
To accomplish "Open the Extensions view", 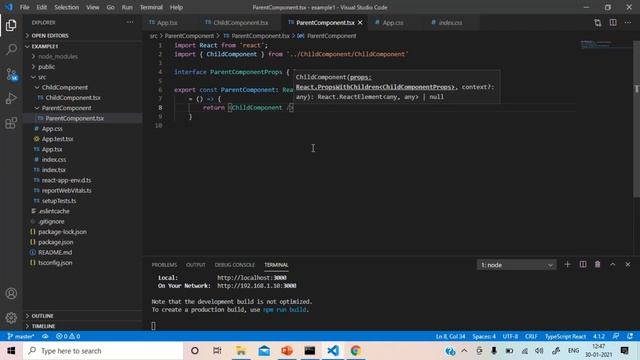I will [11, 123].
